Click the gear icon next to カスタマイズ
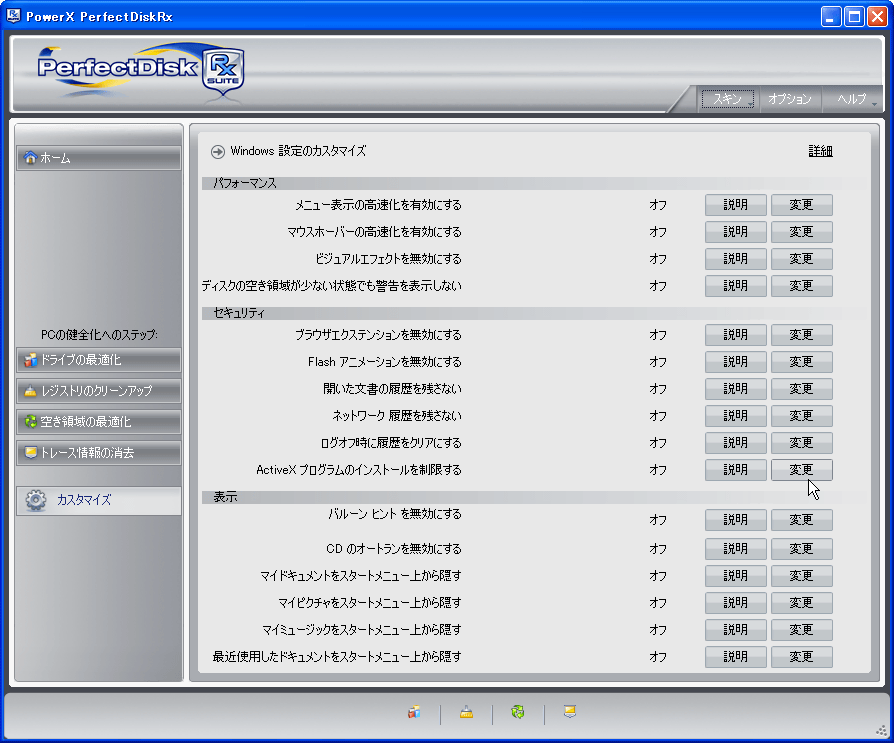The height and width of the screenshot is (743, 894). point(36,500)
